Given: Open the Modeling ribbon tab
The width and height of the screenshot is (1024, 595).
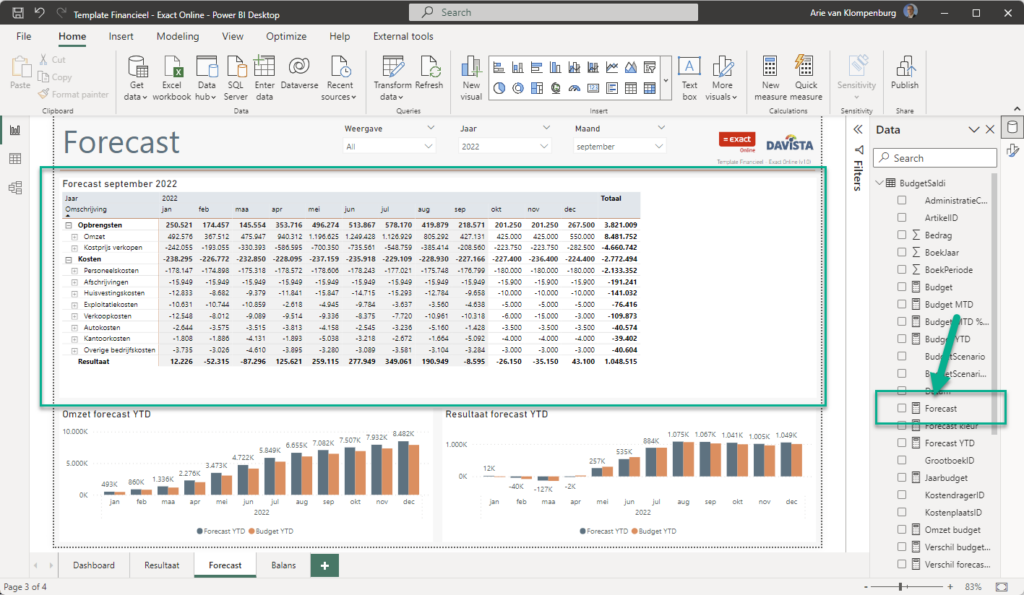Looking at the screenshot, I should coord(177,36).
